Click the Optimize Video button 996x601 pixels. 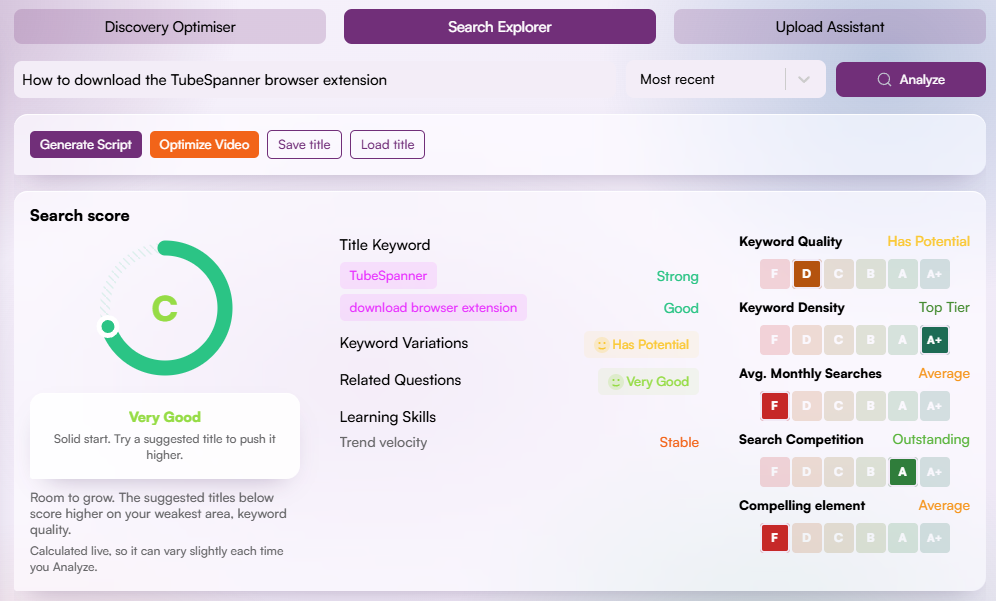(x=204, y=144)
